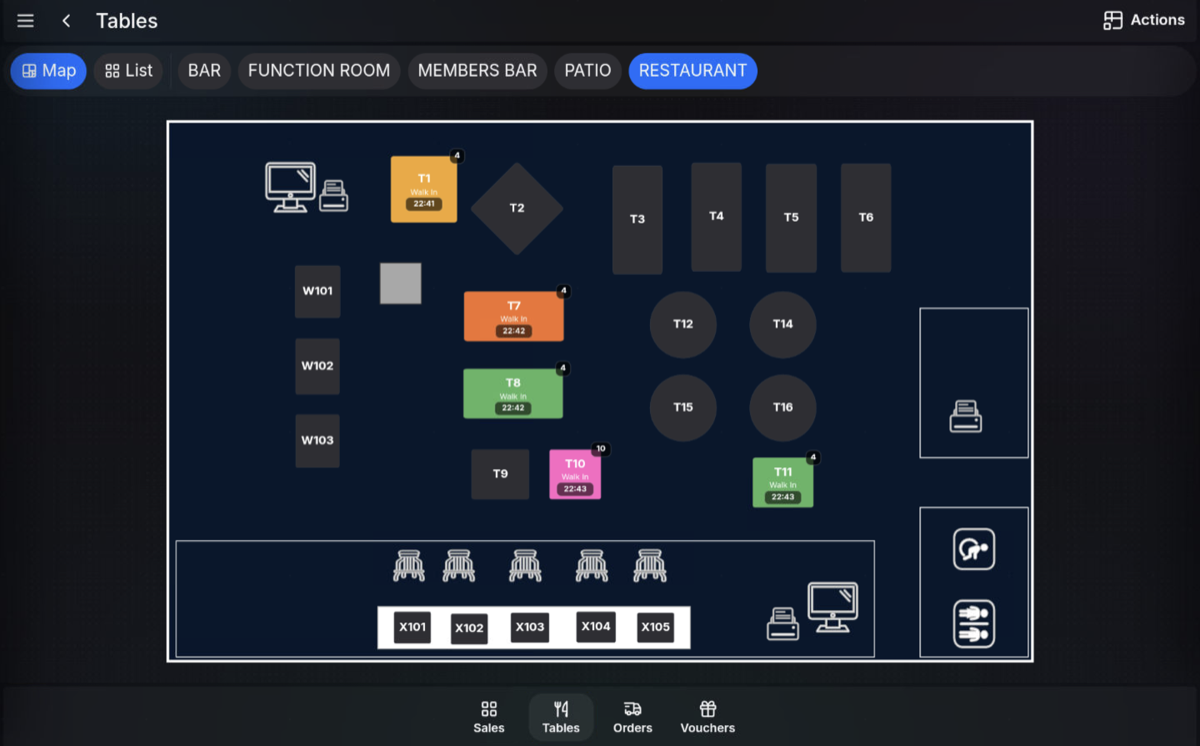The height and width of the screenshot is (746, 1200).
Task: Click the POS monitor icon near T1
Action: (x=290, y=187)
